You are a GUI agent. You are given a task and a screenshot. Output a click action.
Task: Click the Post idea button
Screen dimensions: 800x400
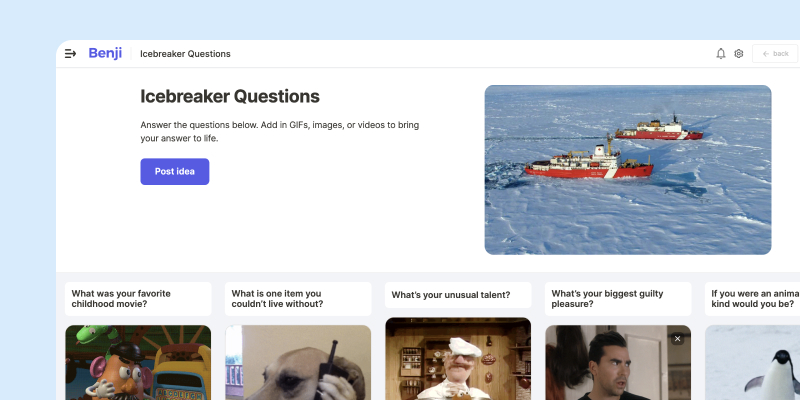coord(174,171)
